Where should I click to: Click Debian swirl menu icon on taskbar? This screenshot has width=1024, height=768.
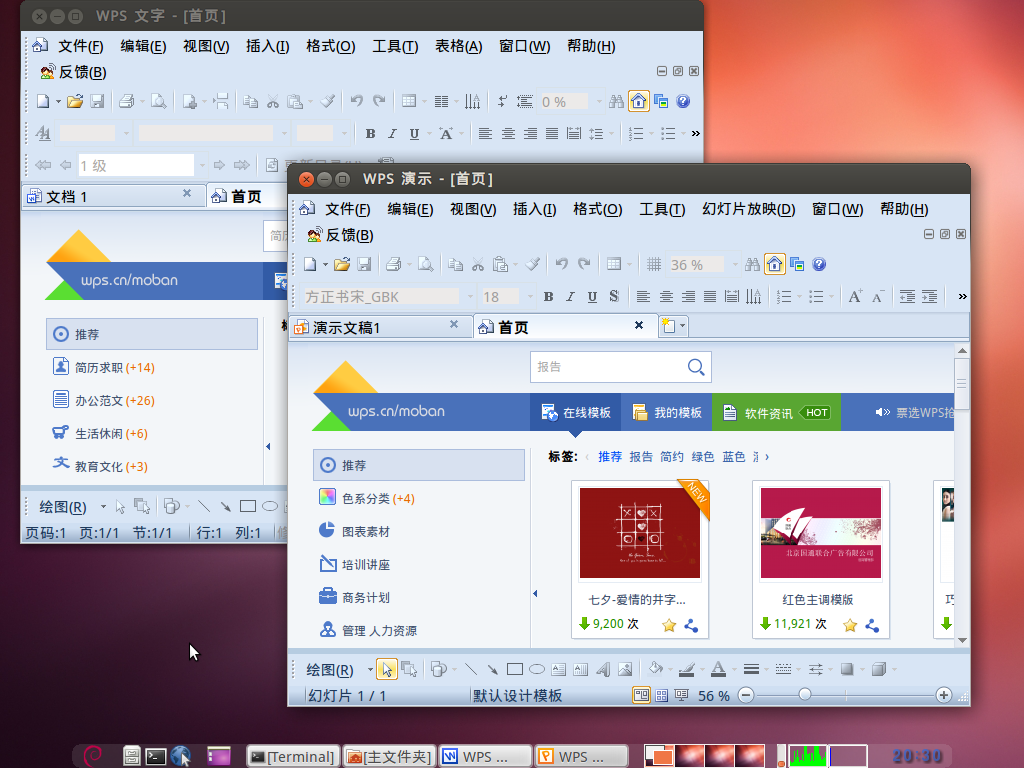[93, 756]
